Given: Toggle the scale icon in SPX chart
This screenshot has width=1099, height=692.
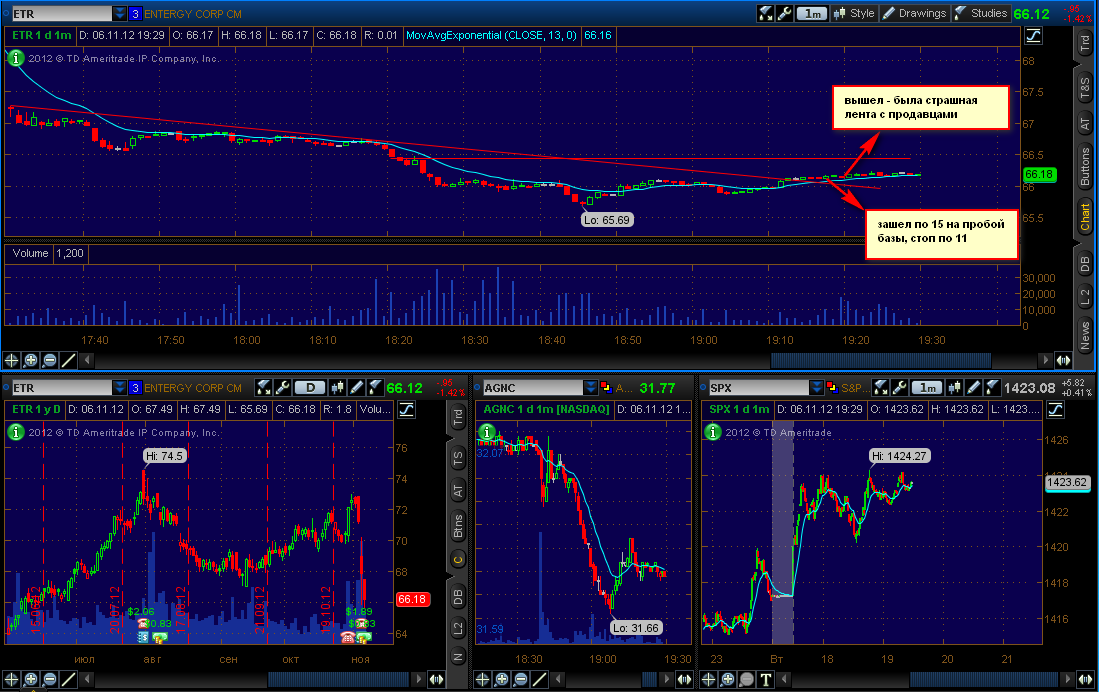Looking at the screenshot, I should coord(1056,409).
